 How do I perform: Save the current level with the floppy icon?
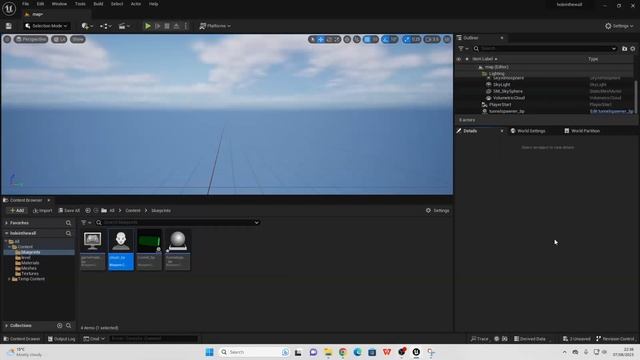click(9, 26)
